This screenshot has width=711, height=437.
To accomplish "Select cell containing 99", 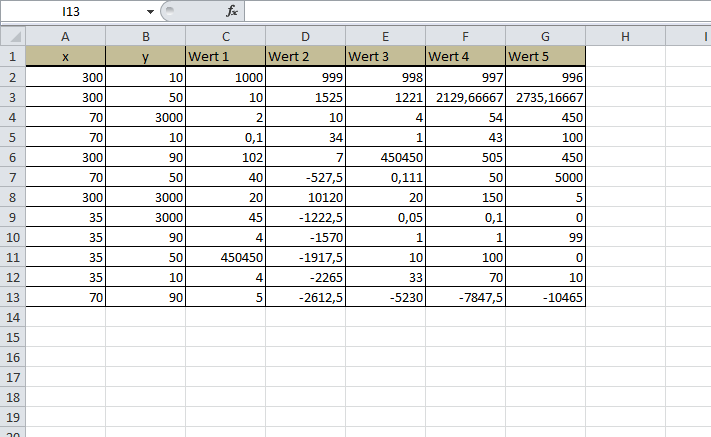I will coord(545,237).
